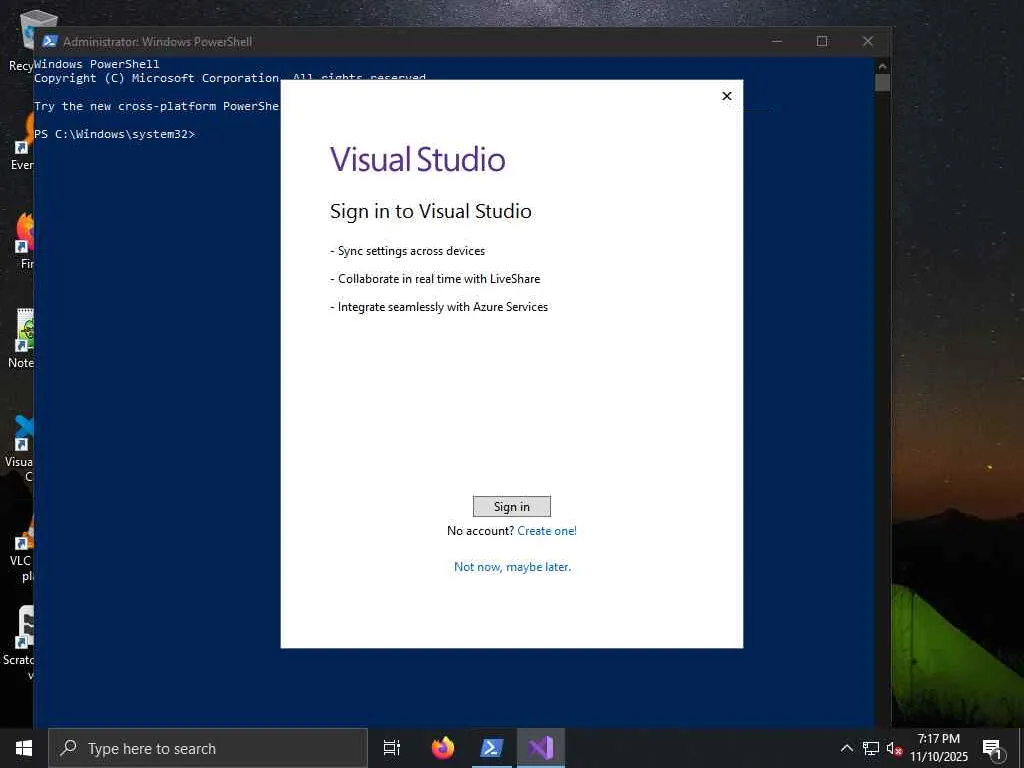Image resolution: width=1024 pixels, height=768 pixels.
Task: Show hidden system tray icons
Action: click(846, 748)
